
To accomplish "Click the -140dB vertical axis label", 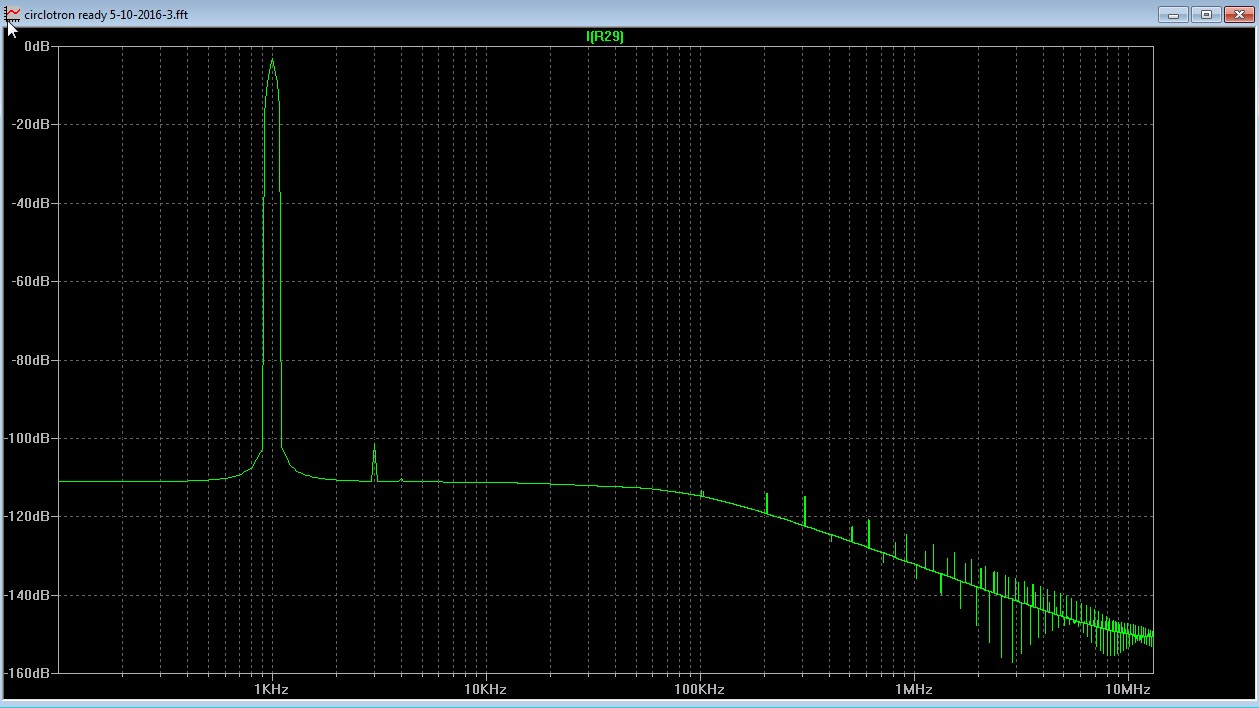I will click(28, 595).
